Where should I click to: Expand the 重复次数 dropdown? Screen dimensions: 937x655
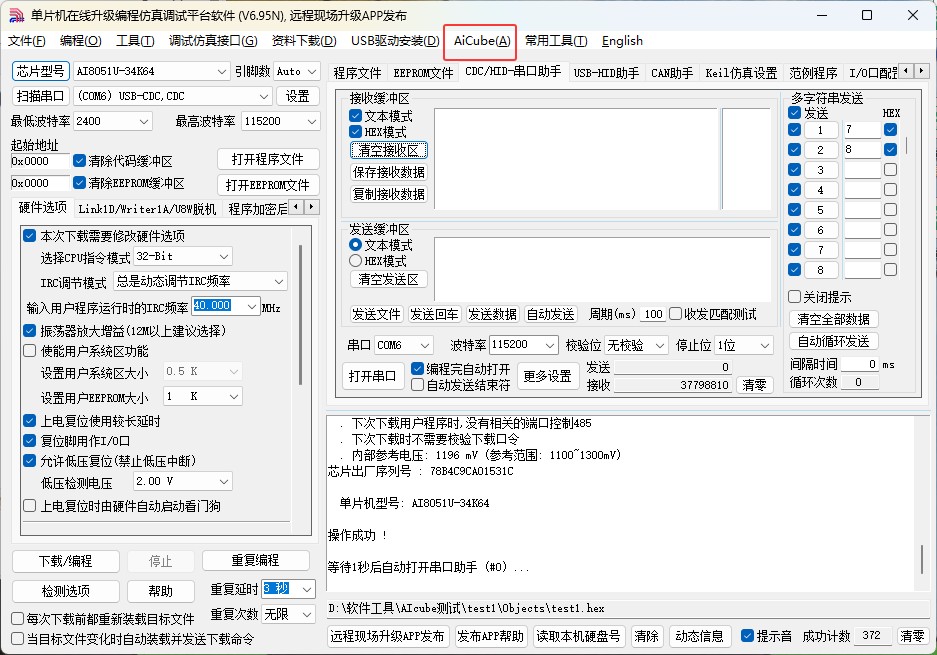click(306, 614)
